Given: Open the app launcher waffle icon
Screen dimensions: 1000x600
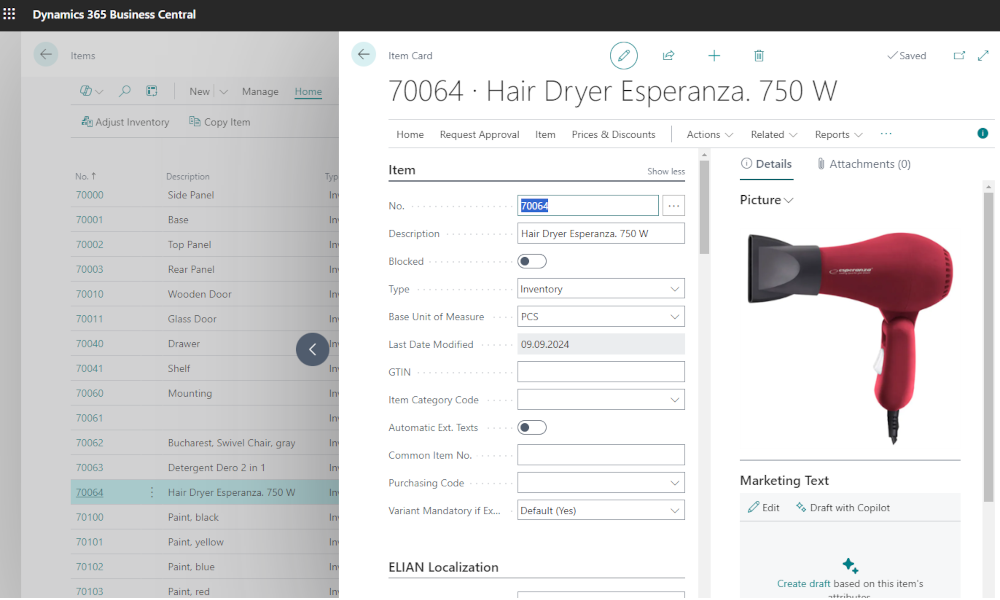Looking at the screenshot, I should coord(9,13).
